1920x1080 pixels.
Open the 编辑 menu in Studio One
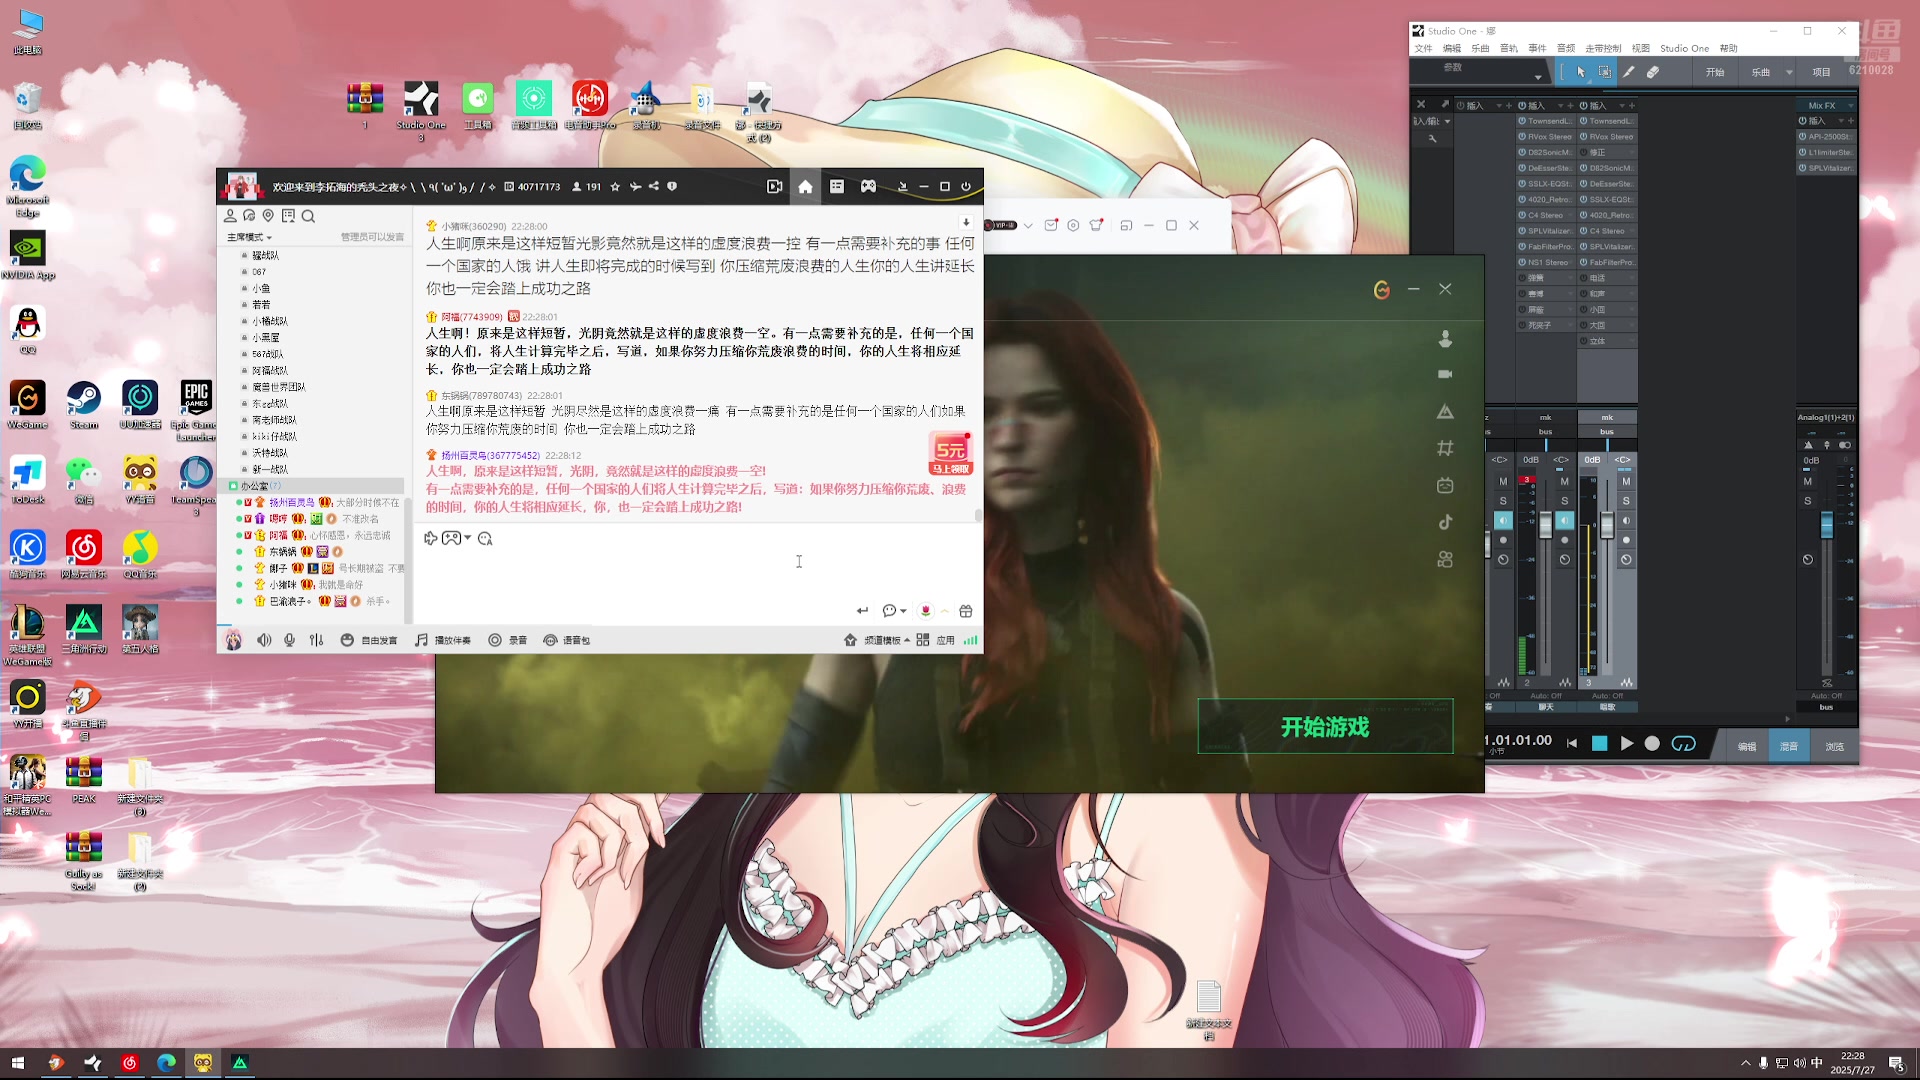pos(1452,48)
